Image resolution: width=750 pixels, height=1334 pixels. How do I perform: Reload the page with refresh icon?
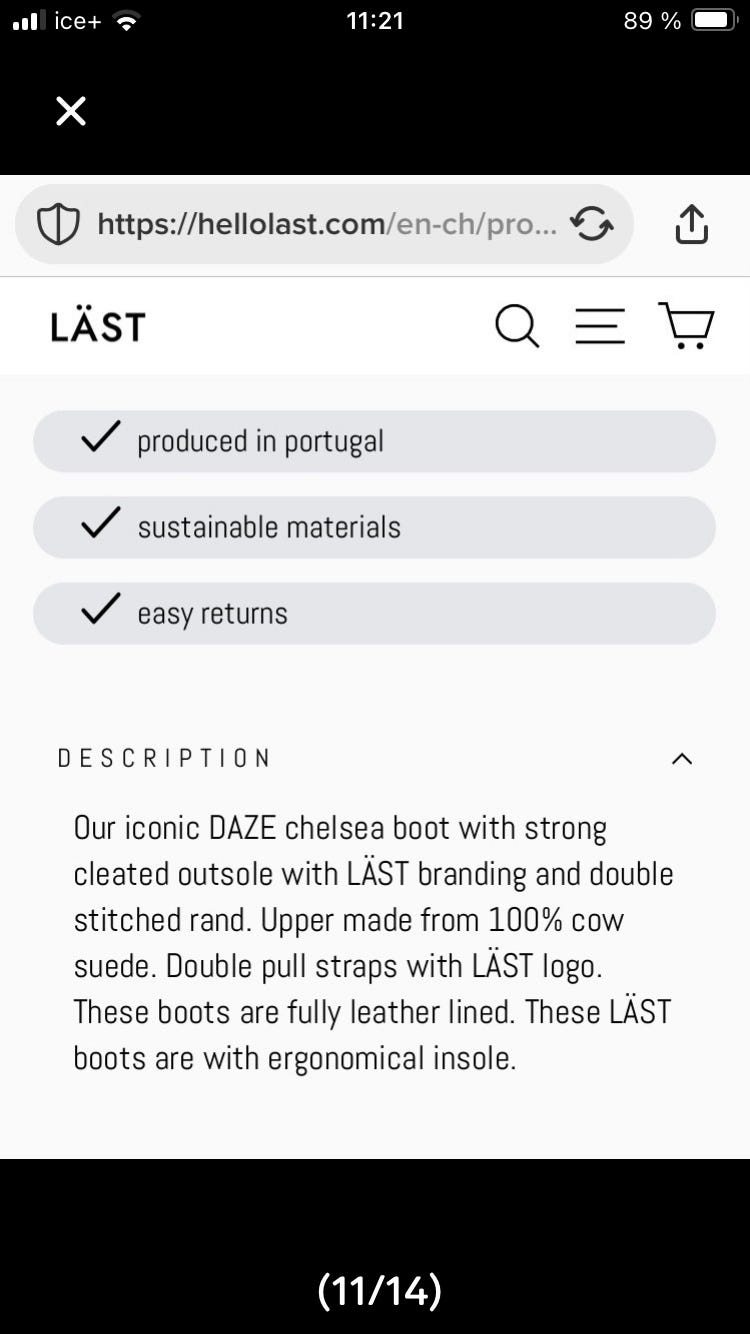pyautogui.click(x=592, y=225)
